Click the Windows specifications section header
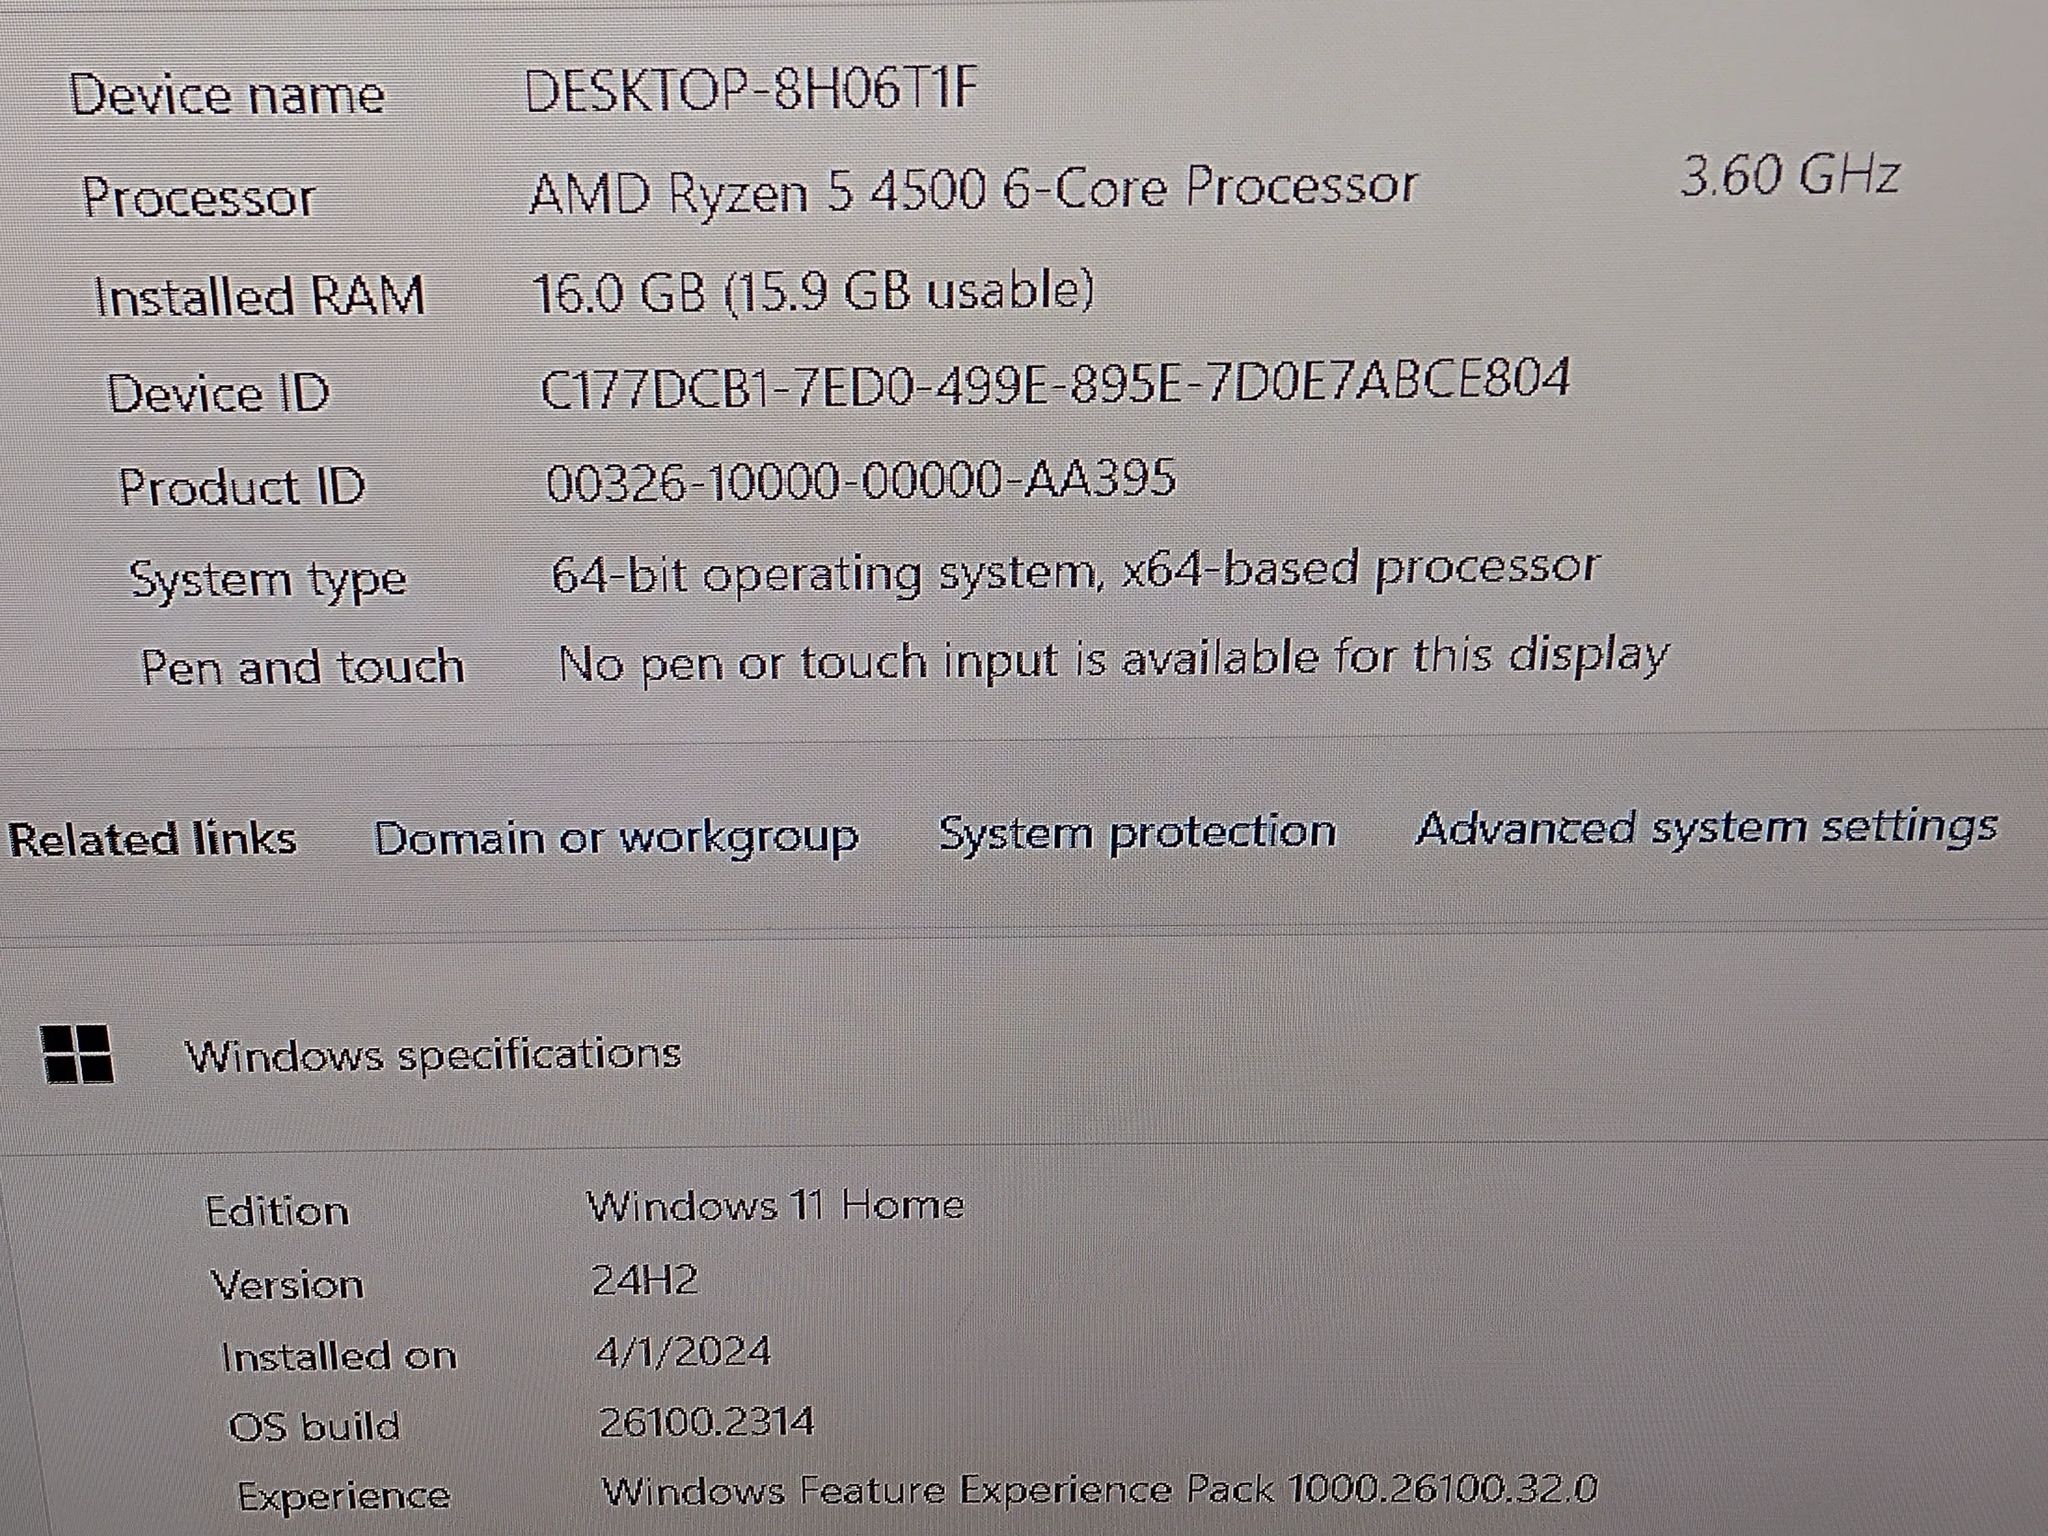 tap(433, 1055)
